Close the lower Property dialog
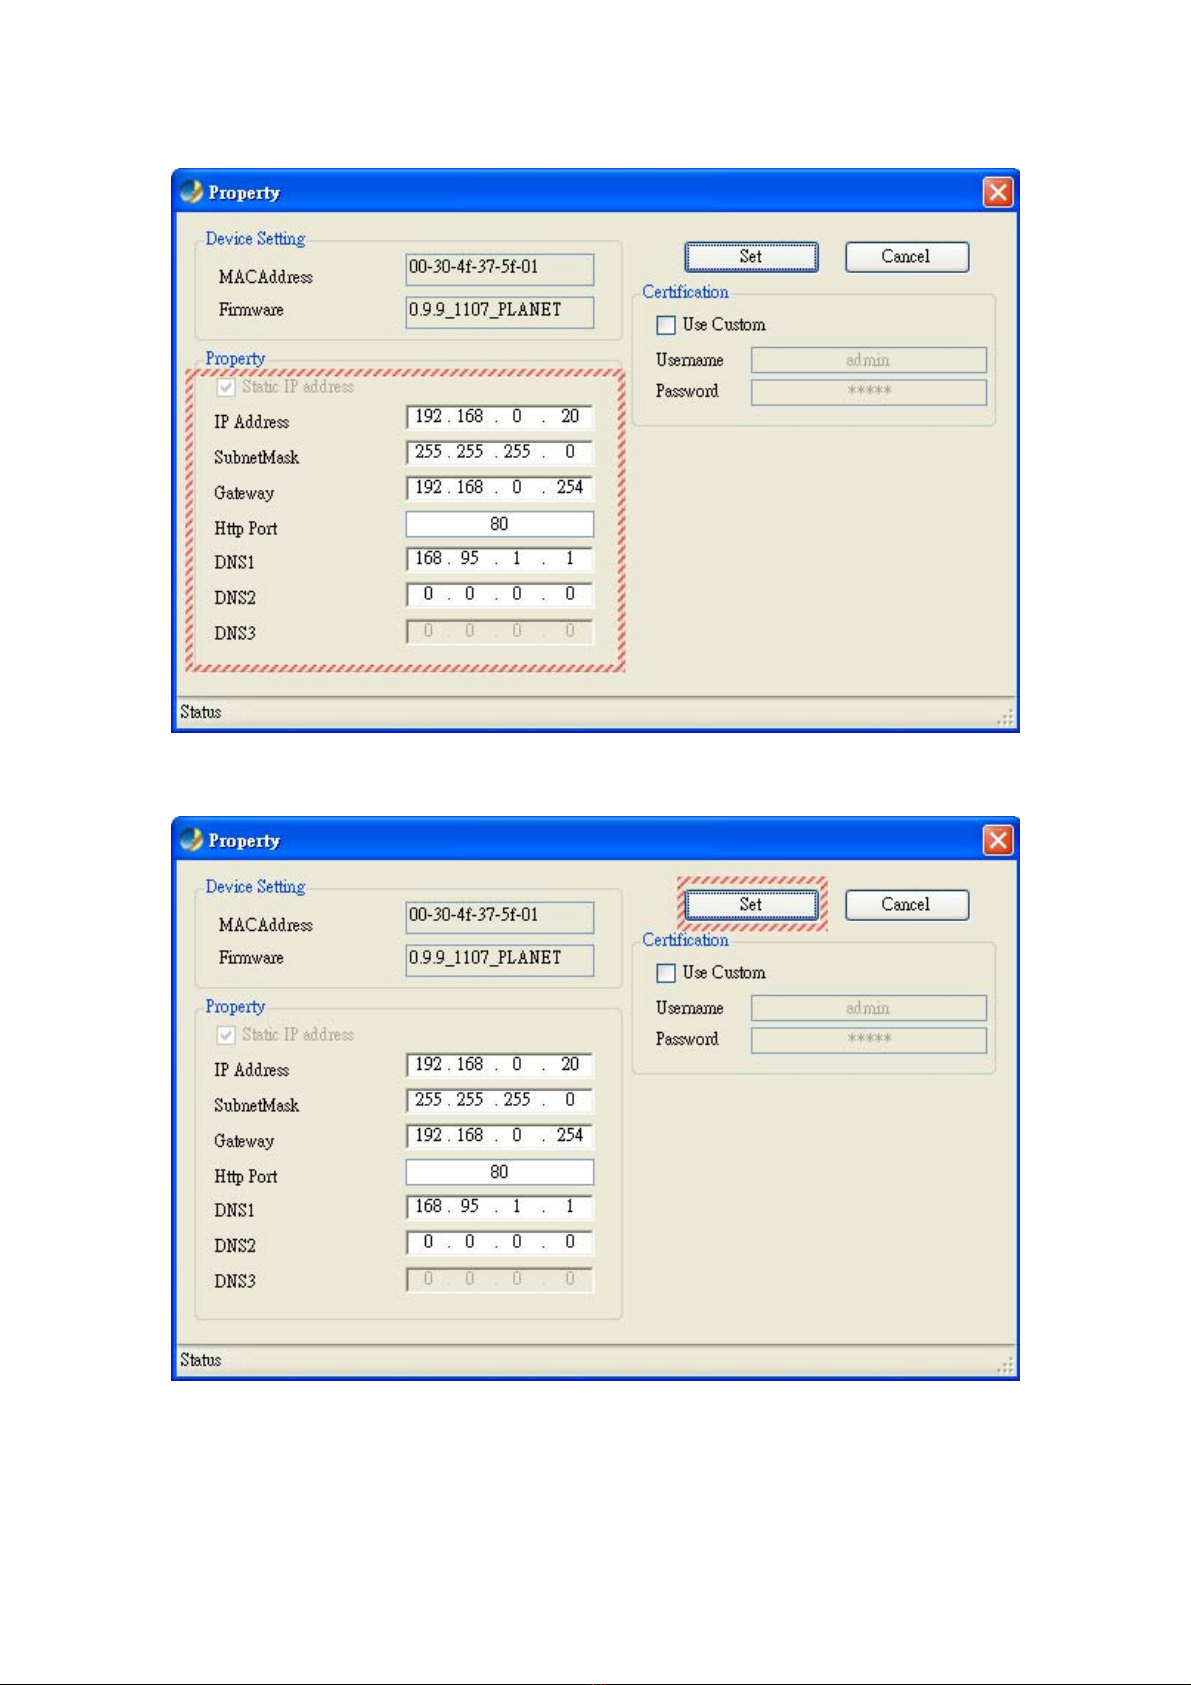 (997, 840)
